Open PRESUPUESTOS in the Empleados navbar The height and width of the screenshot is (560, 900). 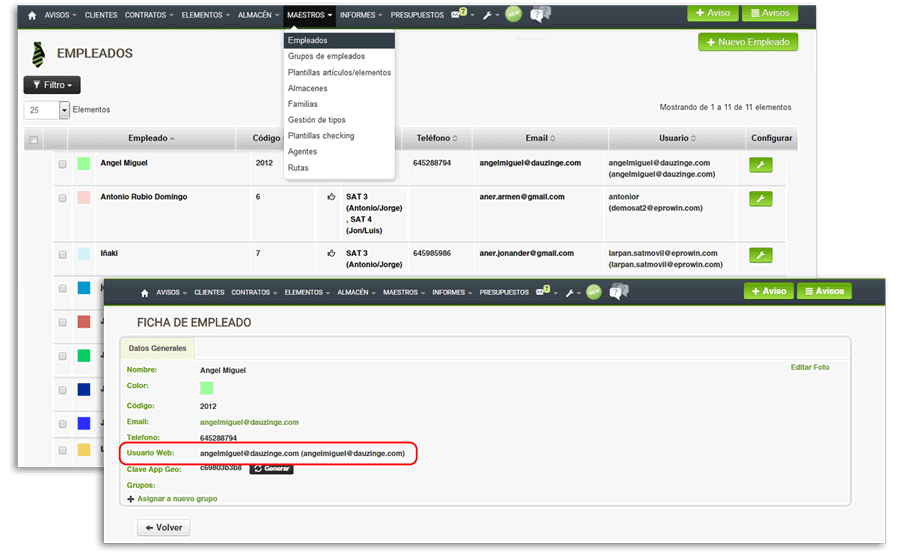417,15
